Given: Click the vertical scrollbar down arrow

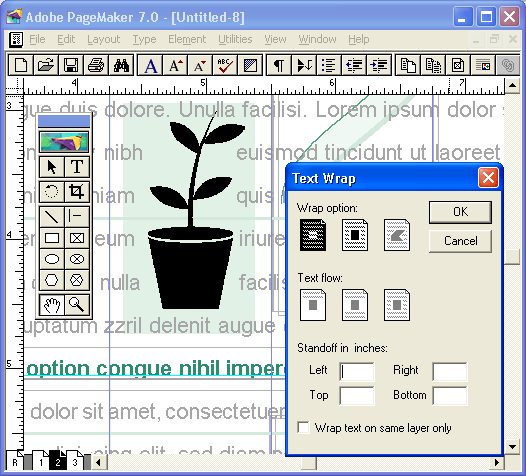Looking at the screenshot, I should (x=512, y=447).
